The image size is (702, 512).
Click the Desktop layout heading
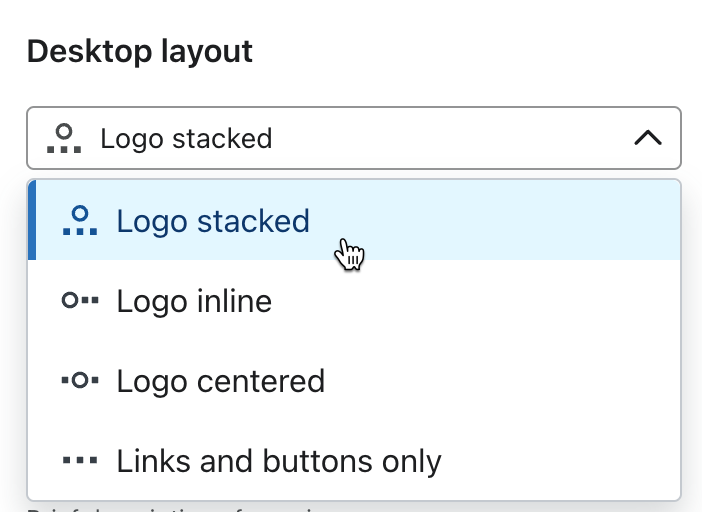[x=140, y=51]
